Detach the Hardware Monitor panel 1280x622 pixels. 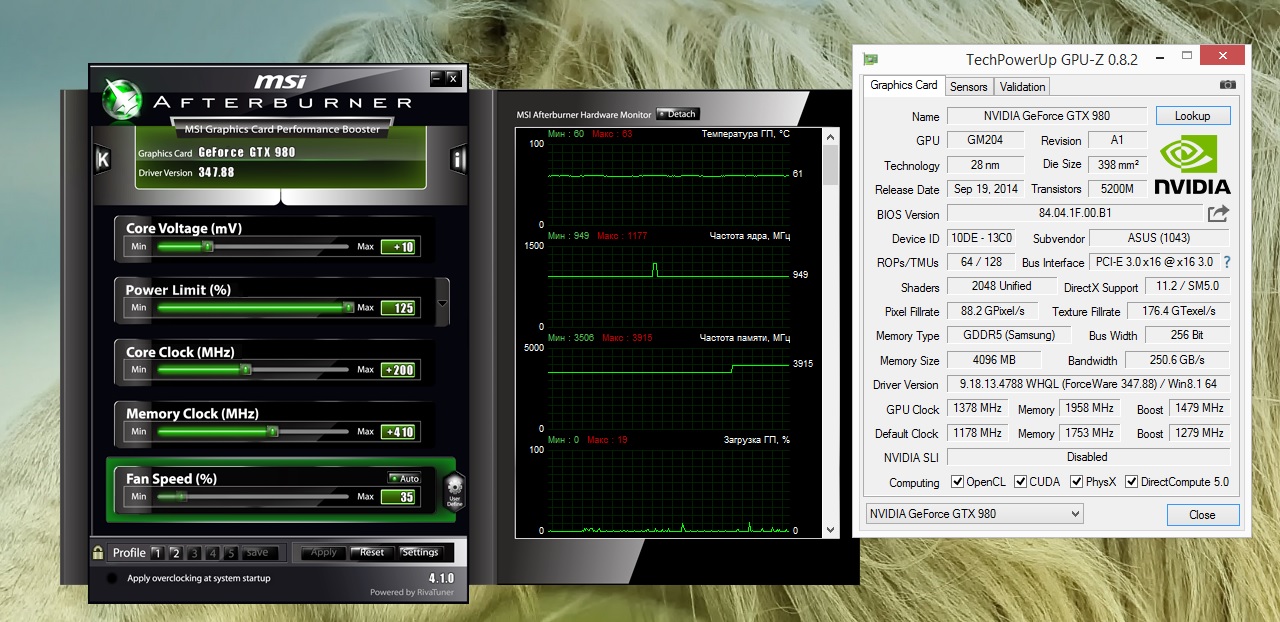coord(678,114)
